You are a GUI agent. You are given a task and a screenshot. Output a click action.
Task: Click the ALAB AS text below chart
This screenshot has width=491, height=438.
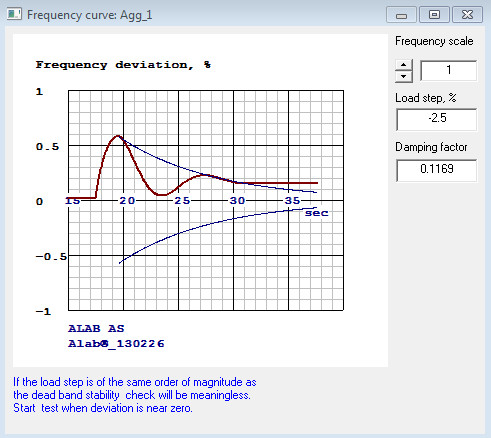[96, 329]
